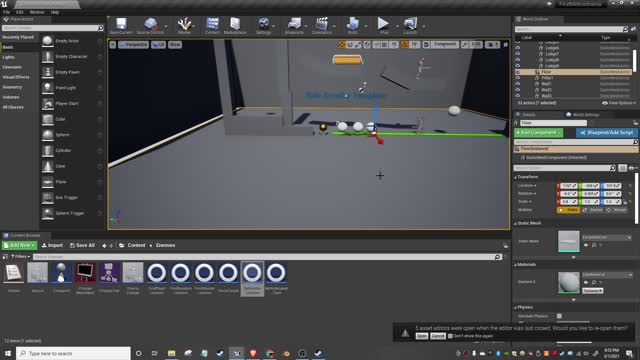Screen dimensions: 640x360
Task: Click the green Add Component button
Action: tap(538, 133)
